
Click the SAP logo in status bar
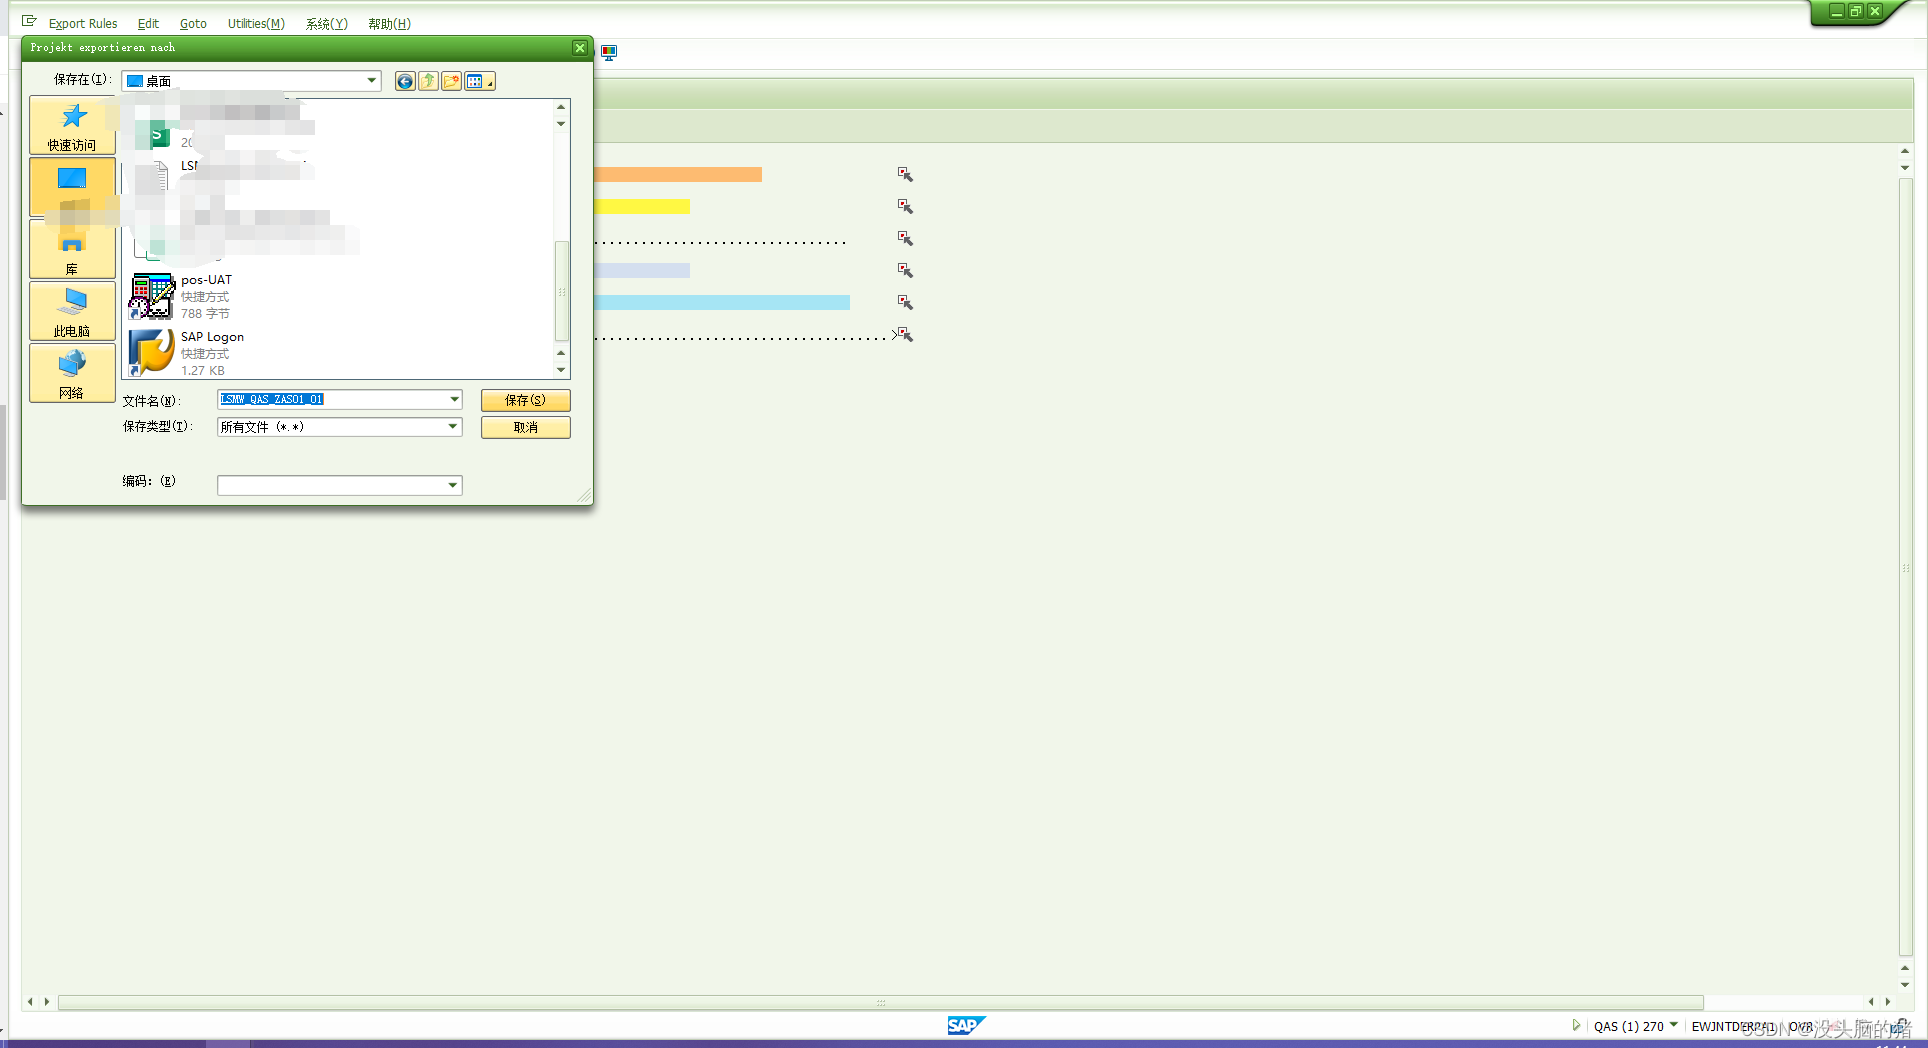pos(966,1025)
